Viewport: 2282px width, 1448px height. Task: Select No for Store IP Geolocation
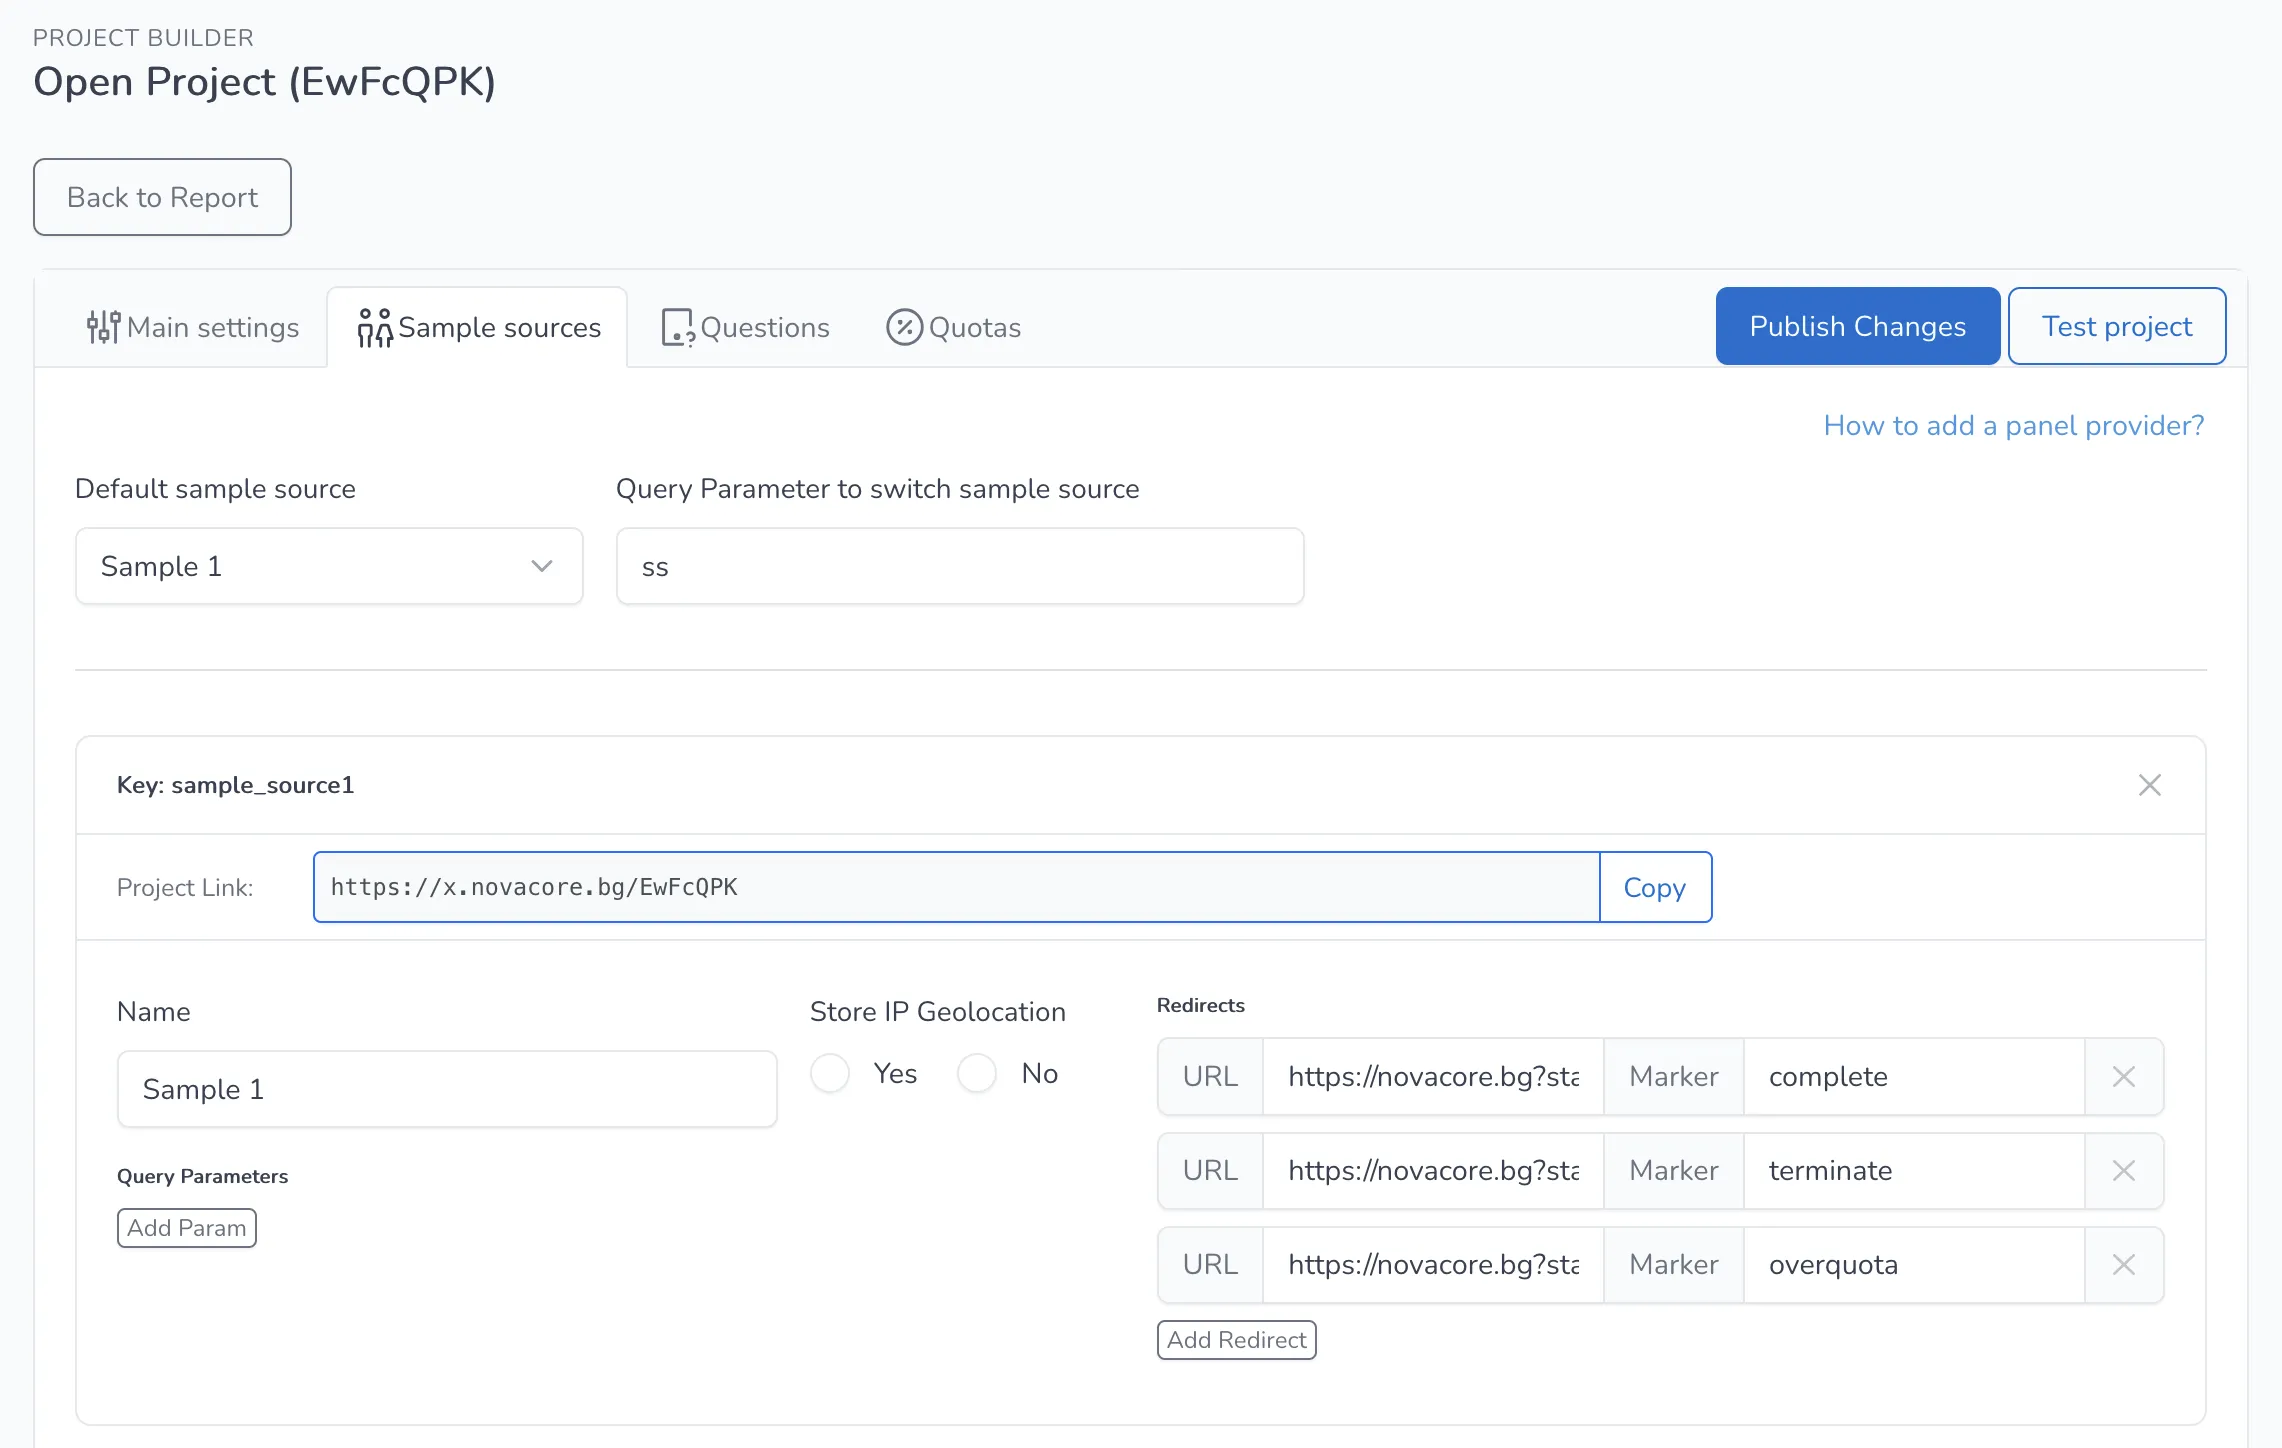click(x=977, y=1073)
